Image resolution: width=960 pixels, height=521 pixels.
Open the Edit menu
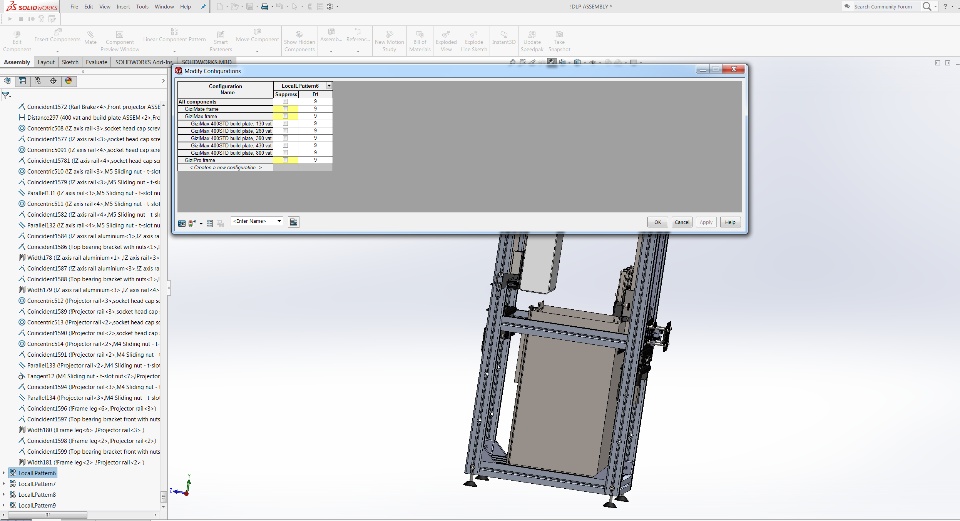[x=89, y=7]
